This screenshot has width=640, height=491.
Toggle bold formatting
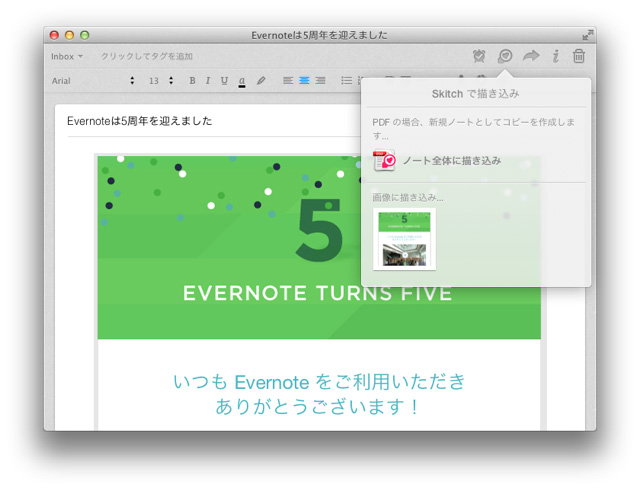pos(192,81)
